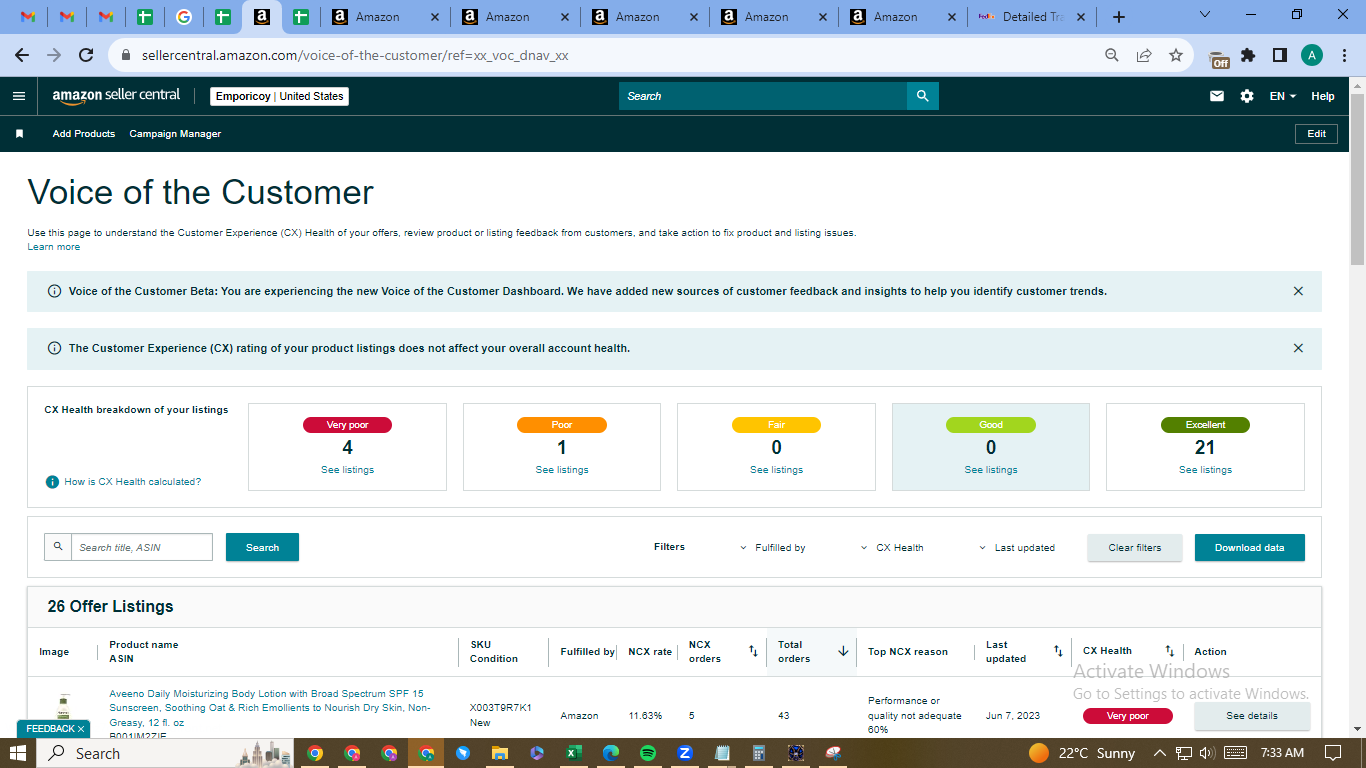This screenshot has width=1366, height=768.
Task: Bookmark this page with the star icon
Action: pyautogui.click(x=1176, y=56)
